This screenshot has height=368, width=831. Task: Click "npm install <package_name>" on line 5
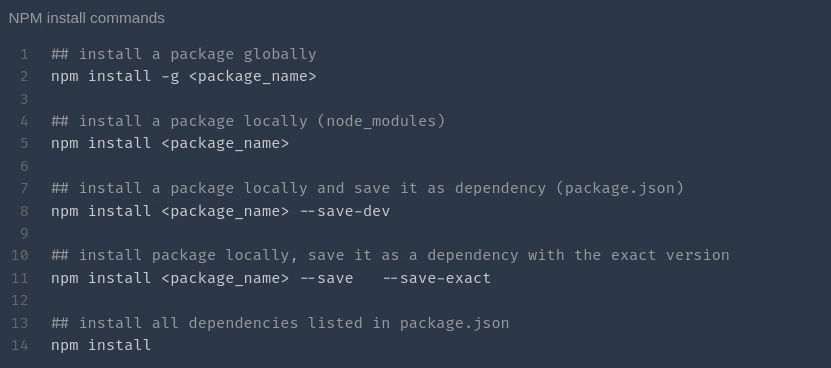pyautogui.click(x=170, y=143)
